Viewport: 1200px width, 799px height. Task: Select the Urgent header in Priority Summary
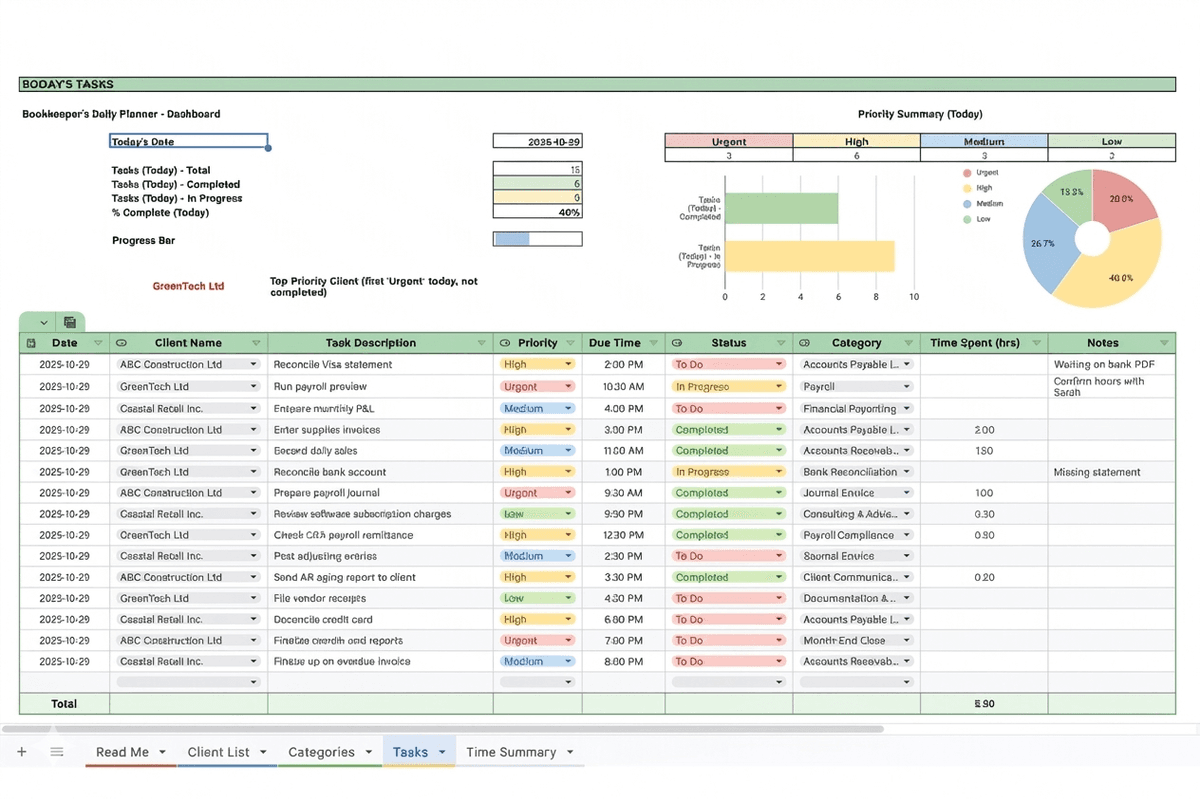click(x=728, y=141)
